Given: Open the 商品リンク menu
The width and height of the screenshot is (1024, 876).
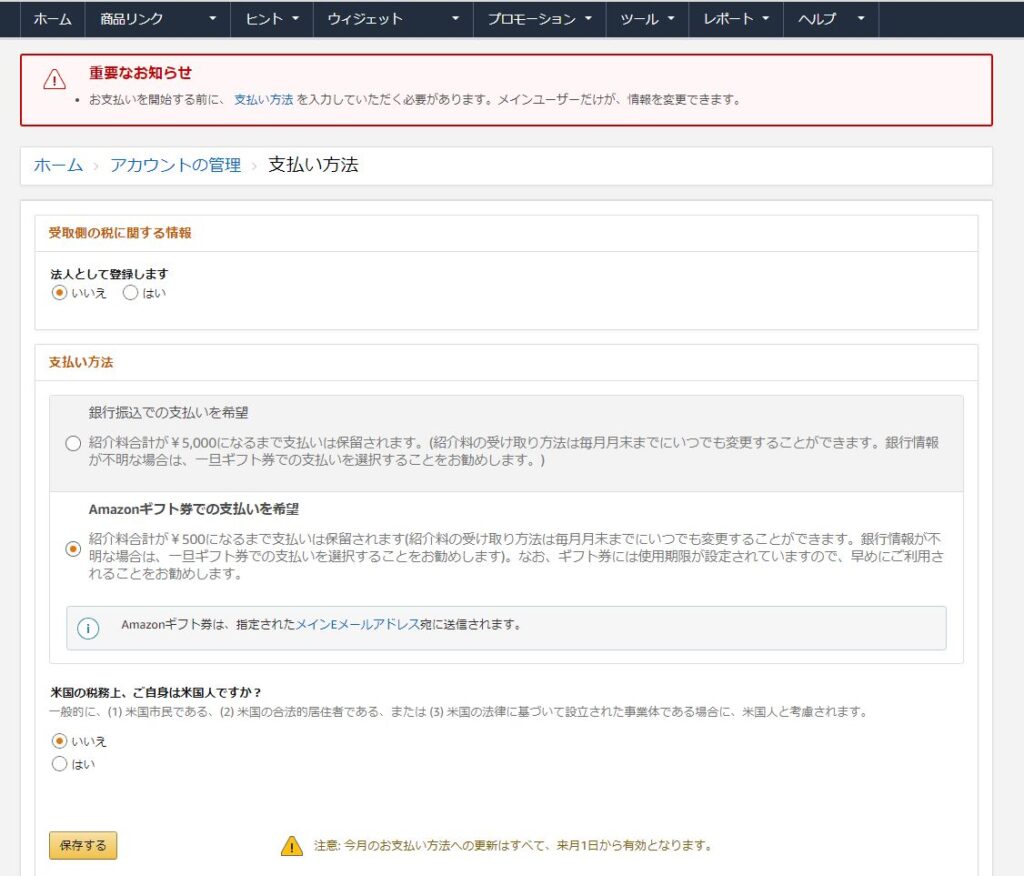Looking at the screenshot, I should click(131, 19).
